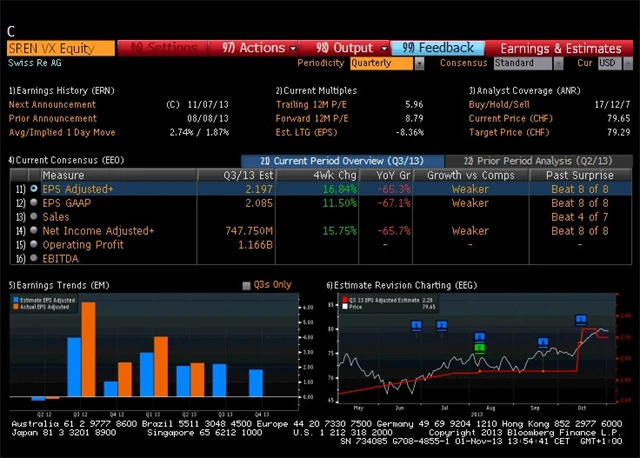Click the green marker icon on revision chart
This screenshot has height=458, width=640.
pyautogui.click(x=480, y=347)
